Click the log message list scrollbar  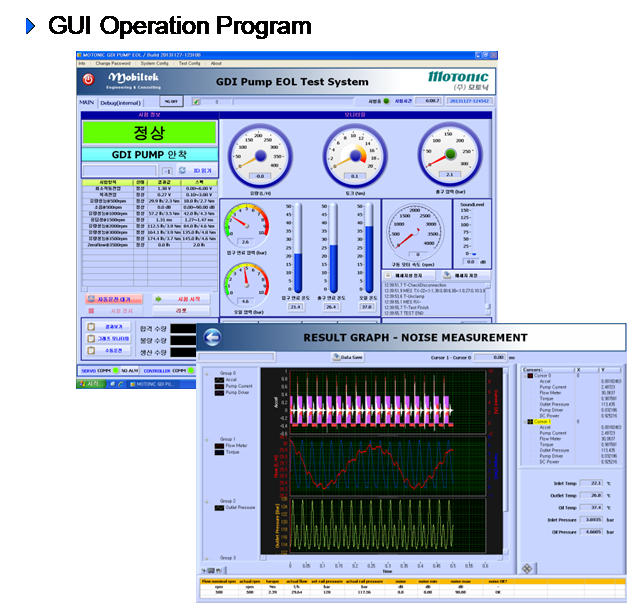[488, 299]
